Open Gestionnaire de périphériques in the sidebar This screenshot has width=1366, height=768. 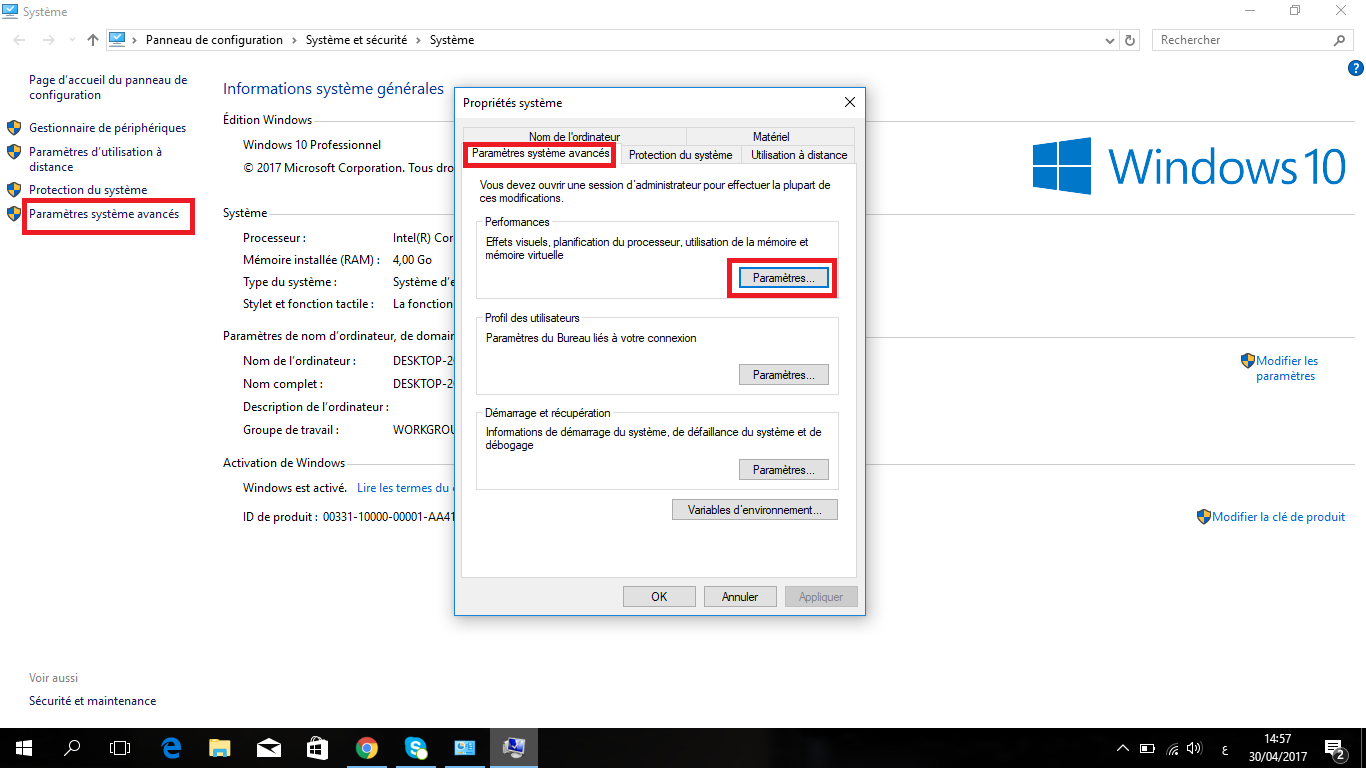coord(107,128)
